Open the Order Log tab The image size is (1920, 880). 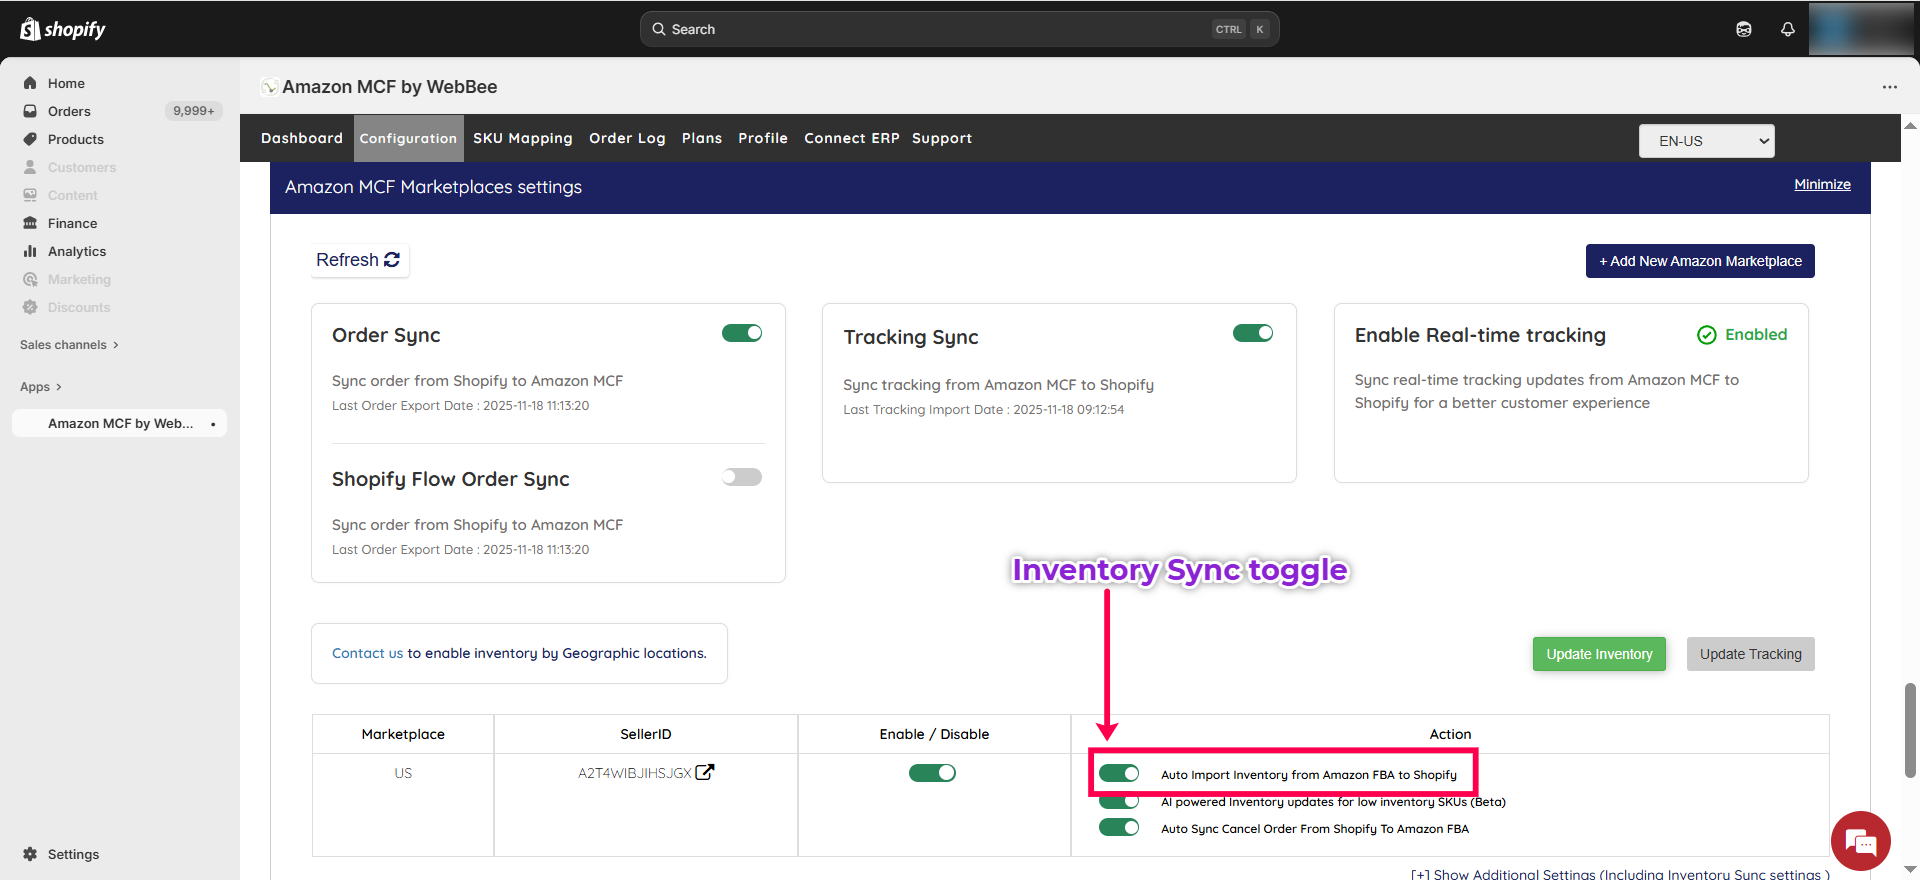[627, 138]
